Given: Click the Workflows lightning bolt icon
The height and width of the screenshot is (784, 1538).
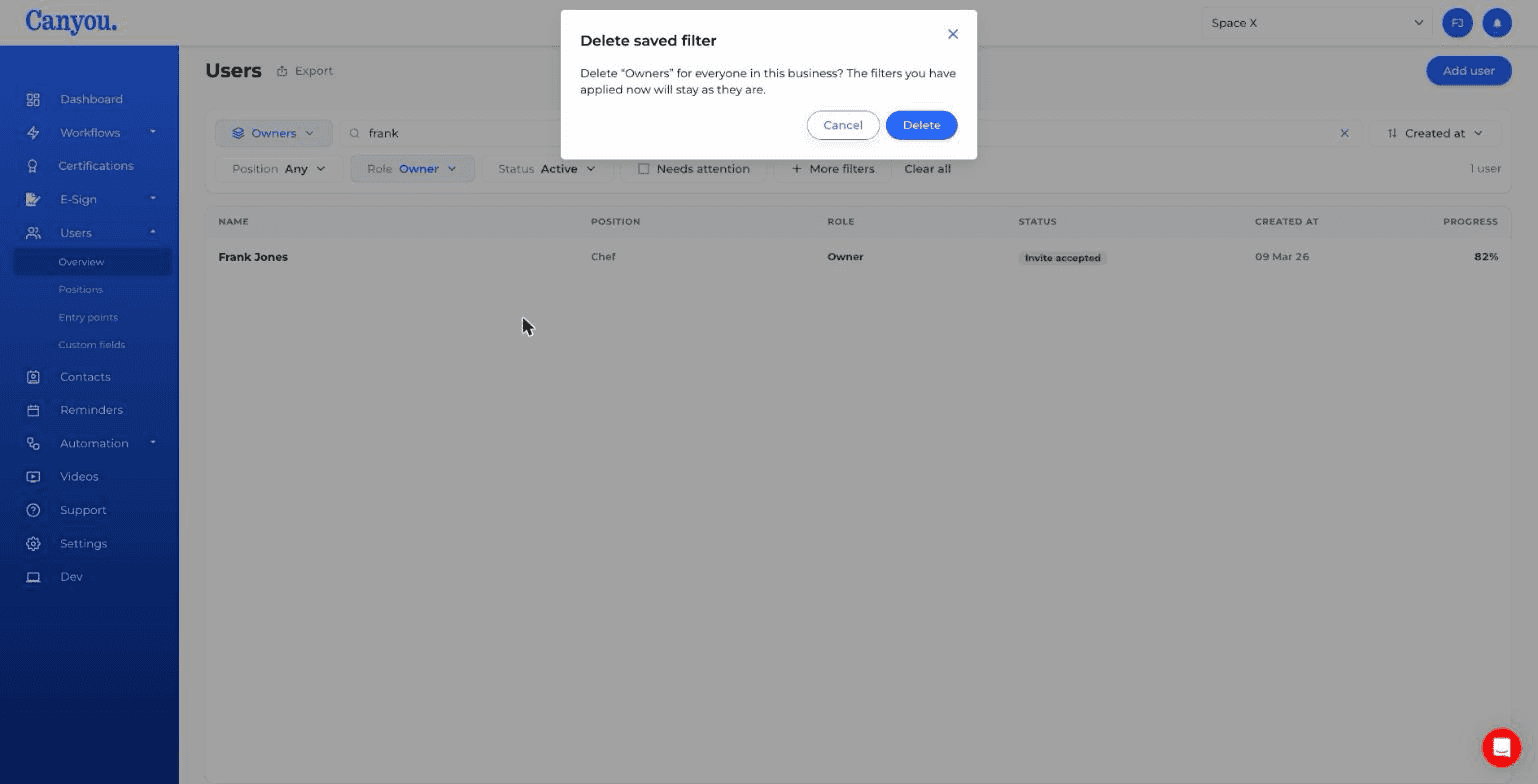Looking at the screenshot, I should coord(33,133).
